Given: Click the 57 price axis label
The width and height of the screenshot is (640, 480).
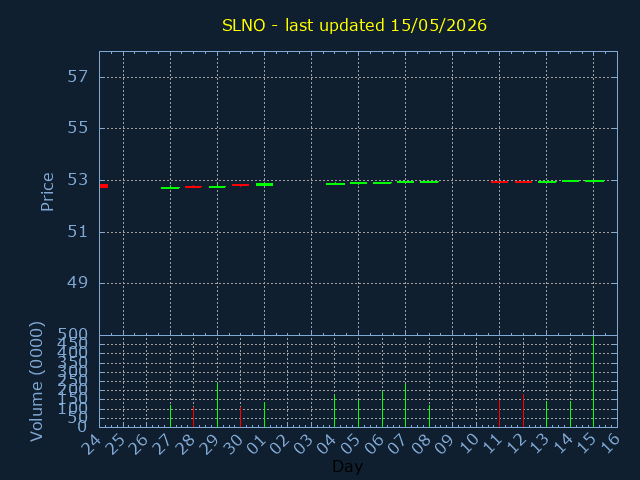Looking at the screenshot, I should pyautogui.click(x=78, y=77).
